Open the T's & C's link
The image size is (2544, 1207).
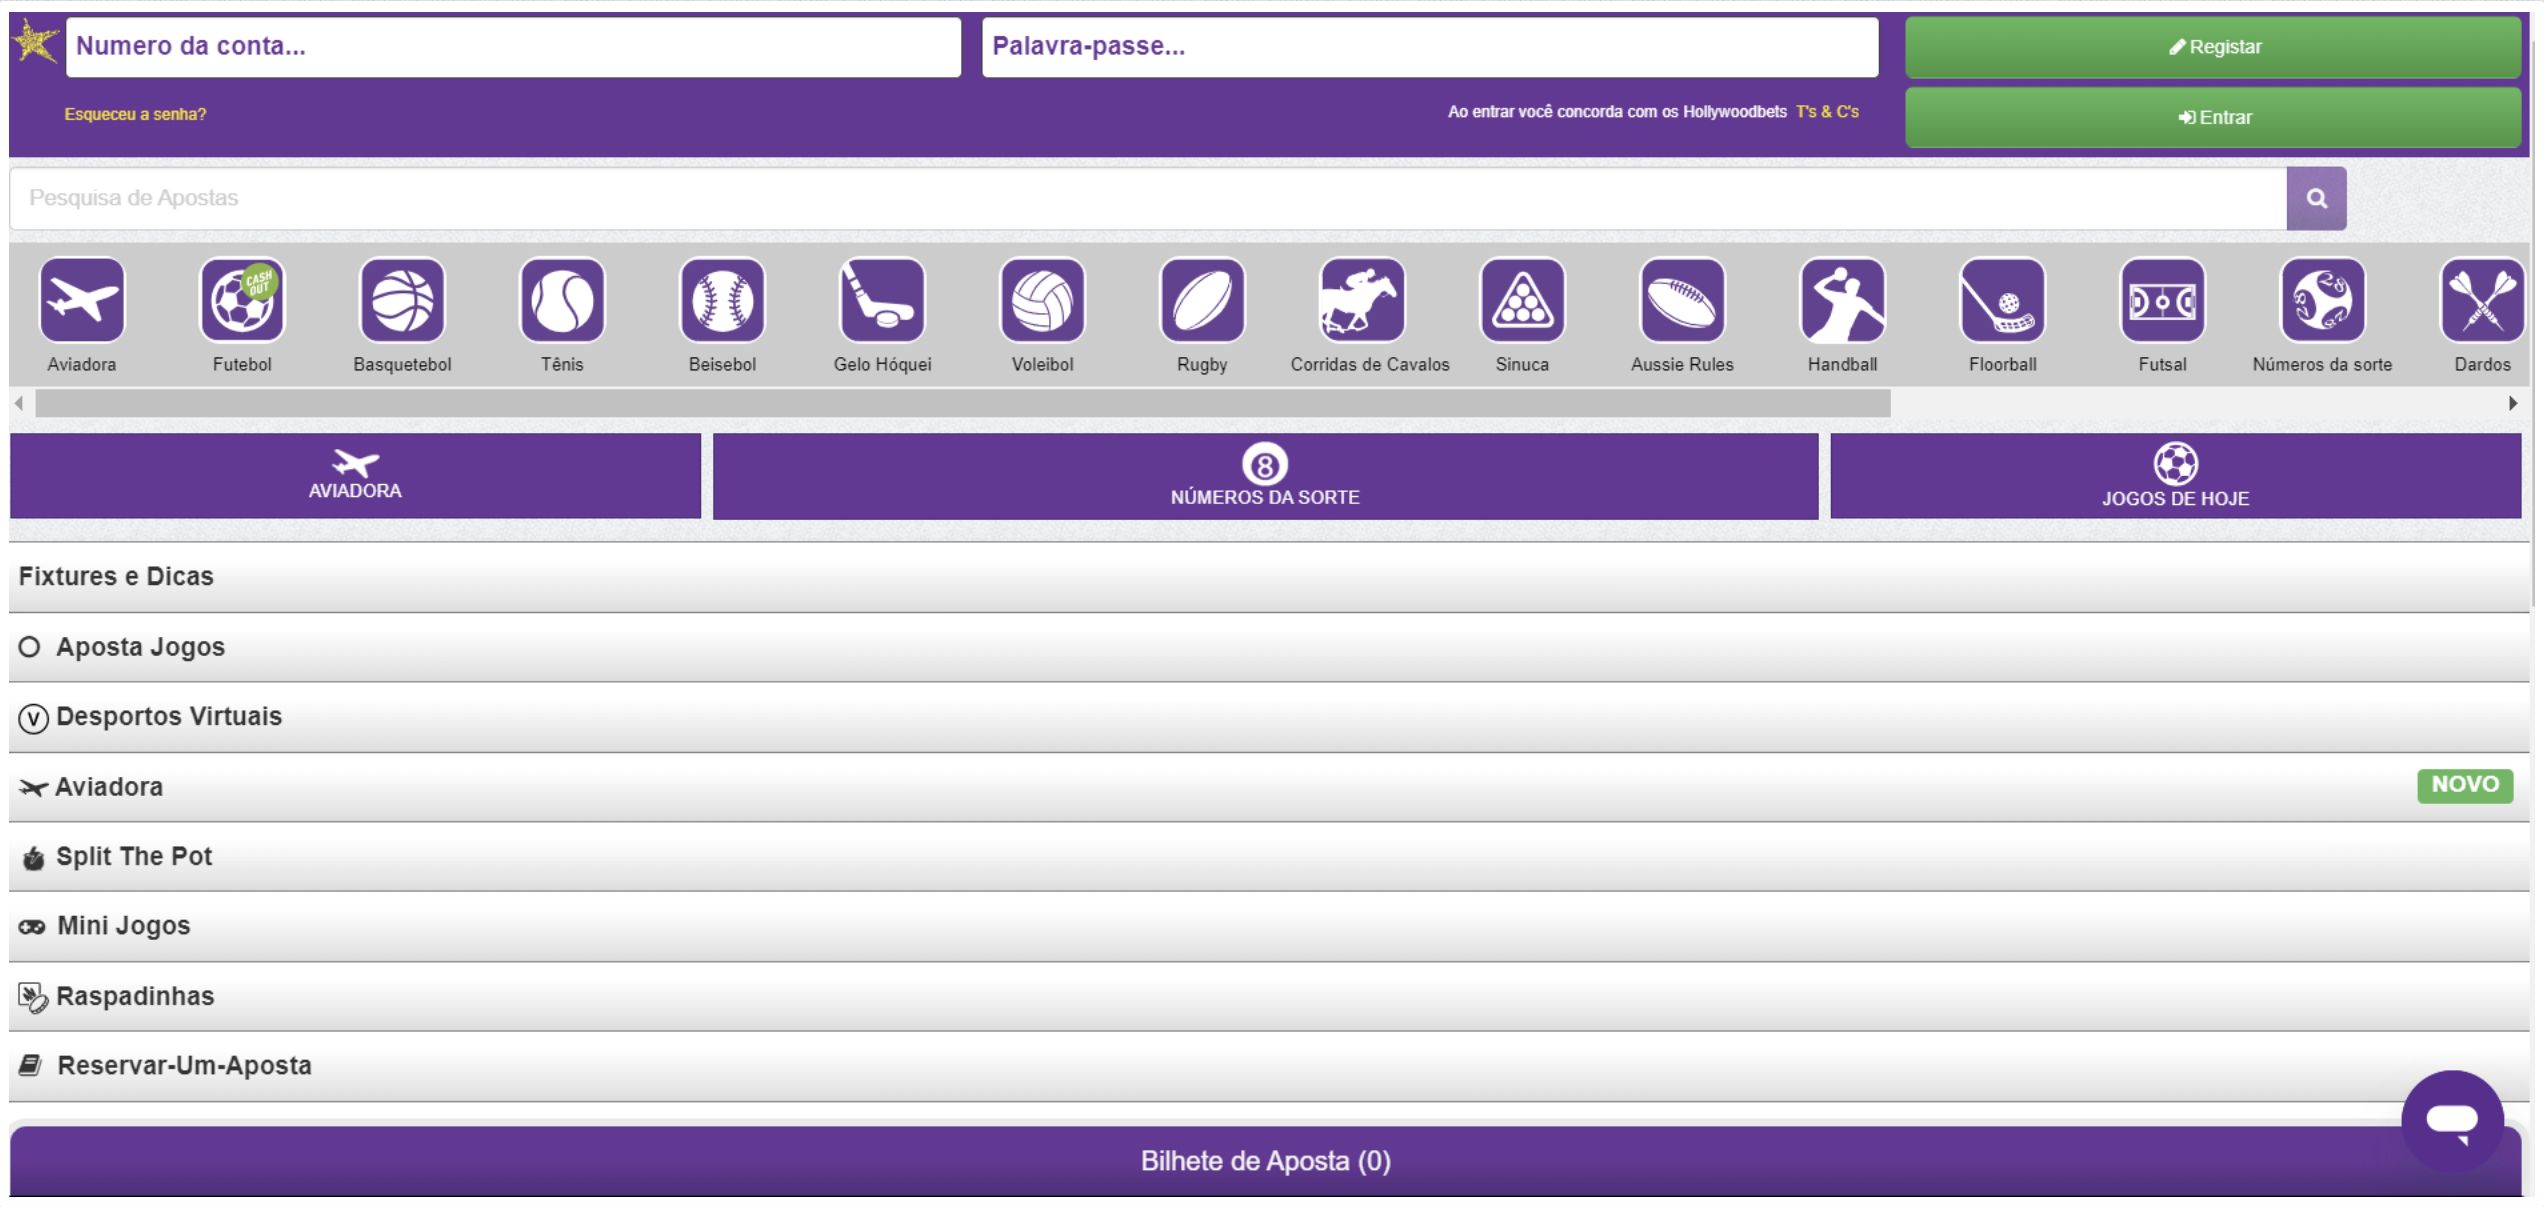[x=1827, y=112]
